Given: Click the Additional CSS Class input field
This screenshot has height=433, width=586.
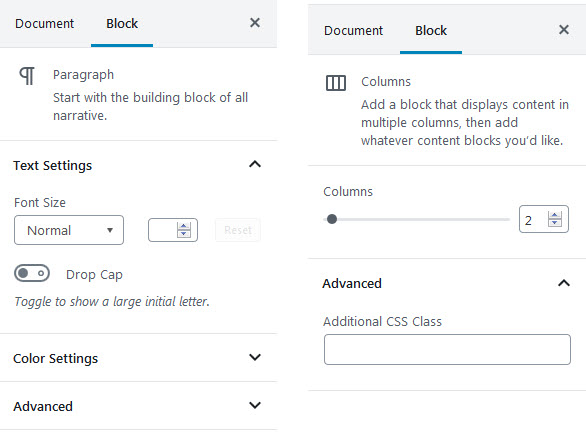Looking at the screenshot, I should (x=447, y=349).
